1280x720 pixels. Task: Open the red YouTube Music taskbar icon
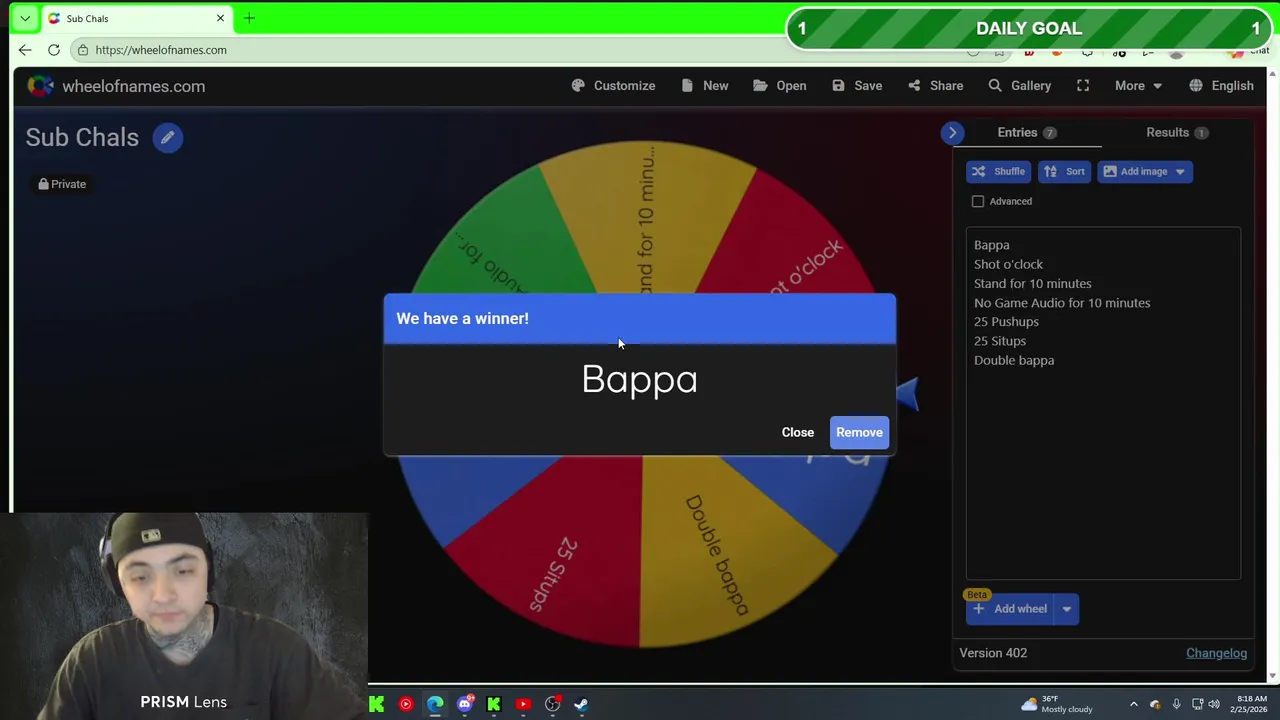(x=406, y=704)
